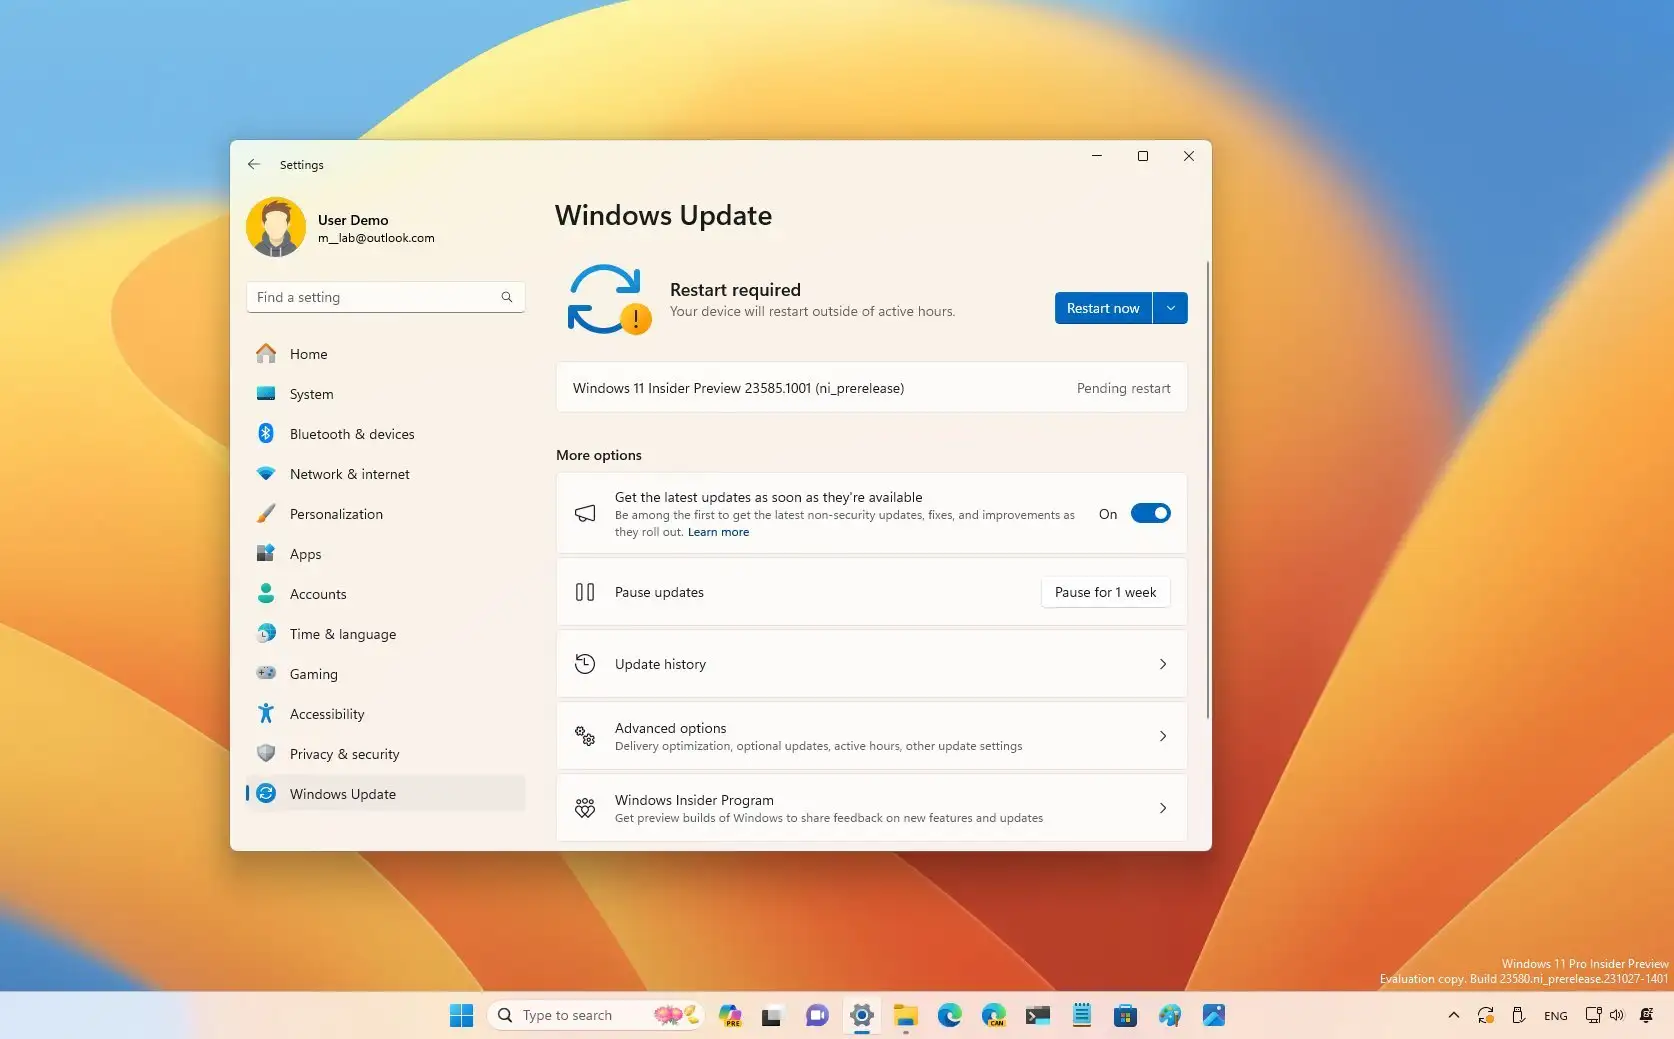Screen dimensions: 1674x1039
Task: Open Copilot preview from the taskbar
Action: (x=730, y=1015)
